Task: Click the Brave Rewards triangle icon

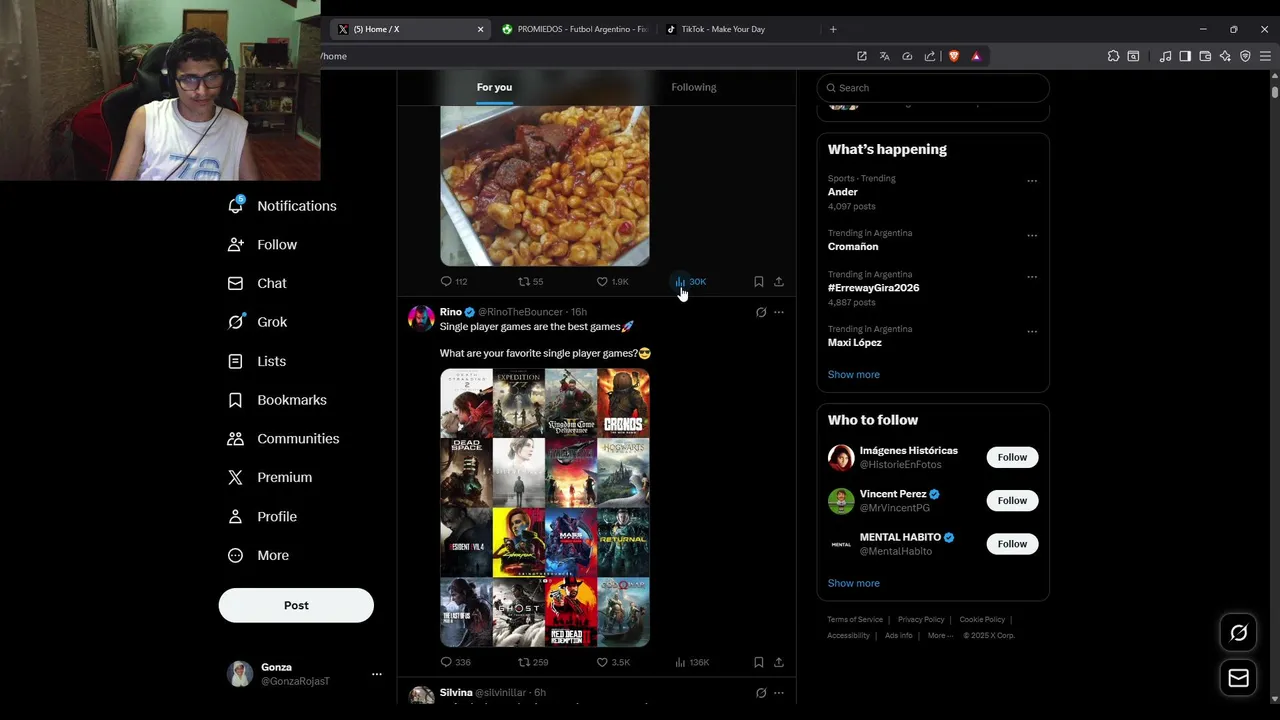Action: pos(976,56)
